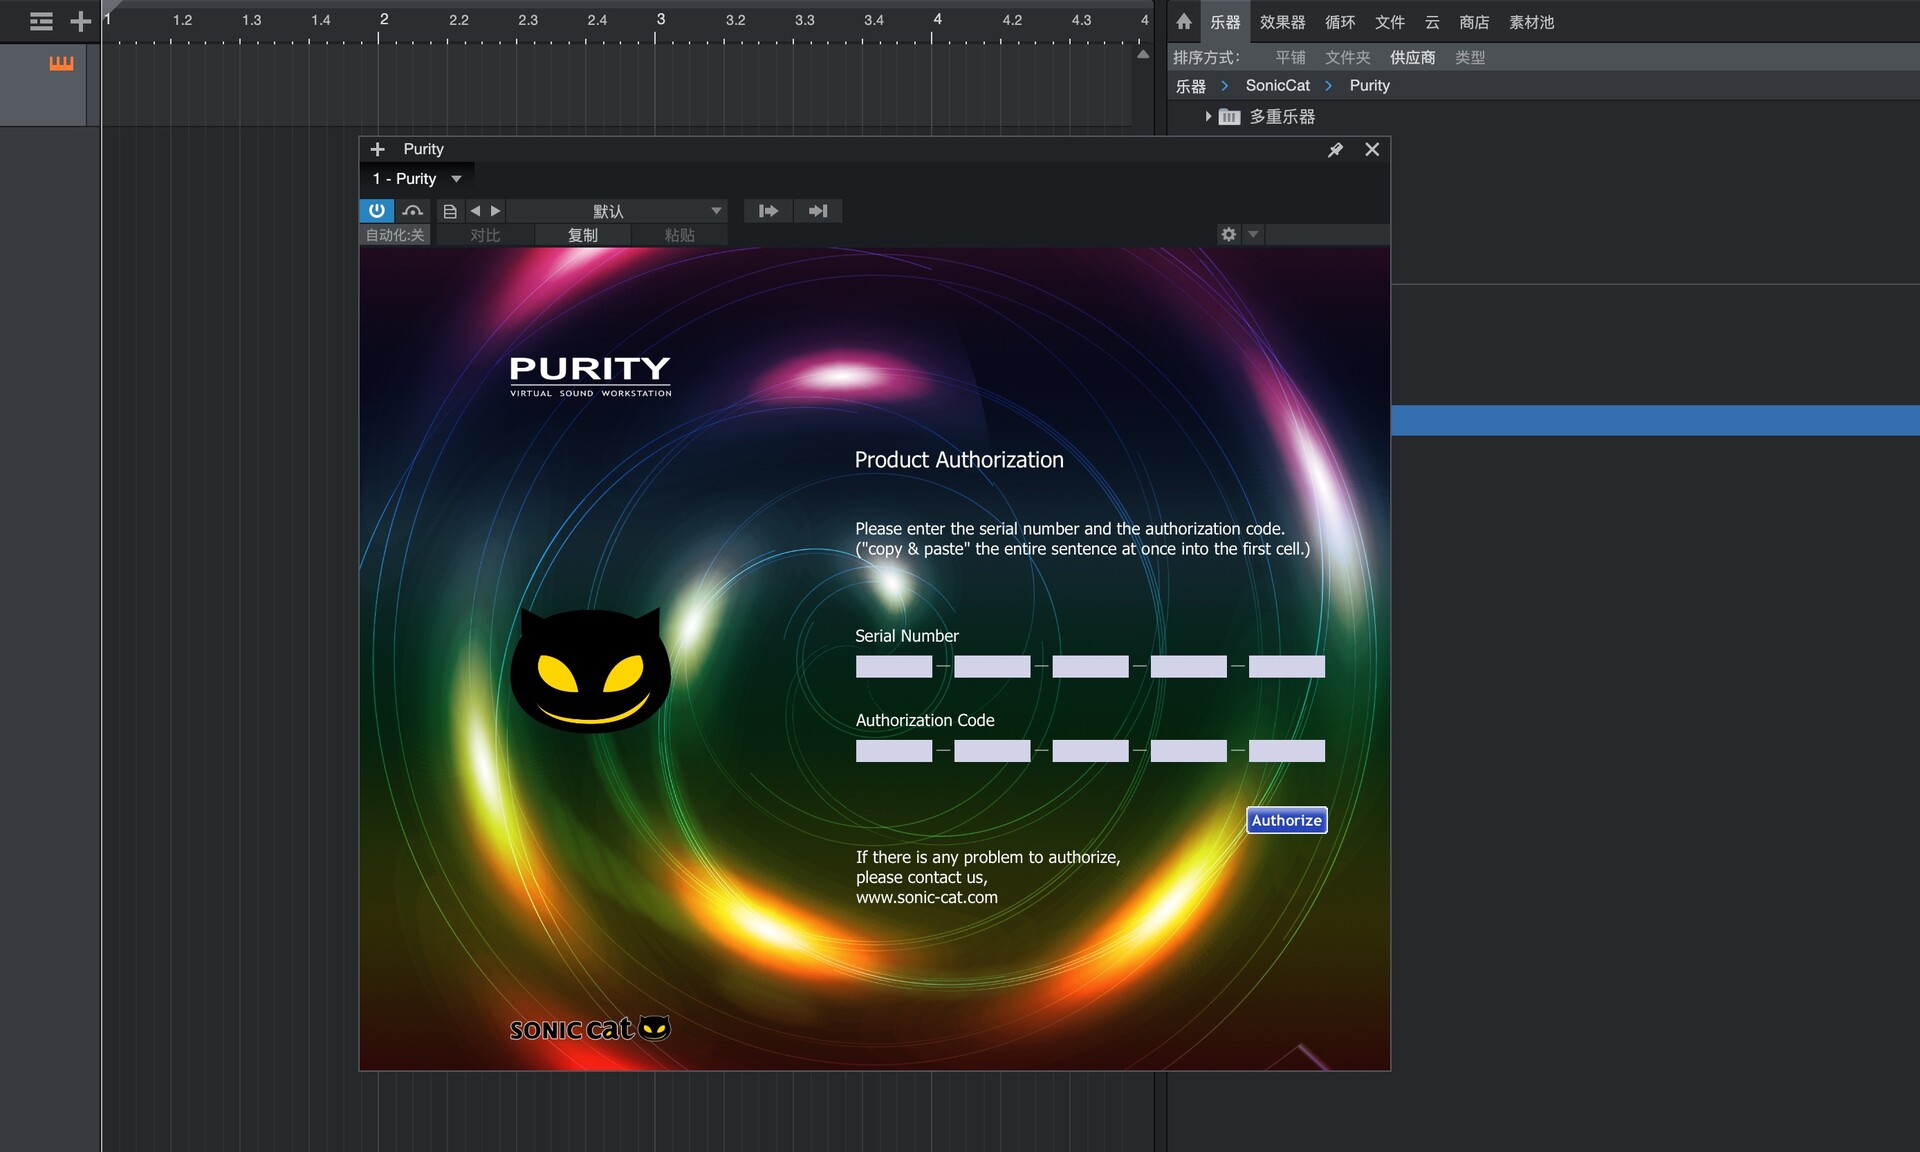Switch to the 云 browser tab
The image size is (1920, 1152).
(x=1432, y=22)
